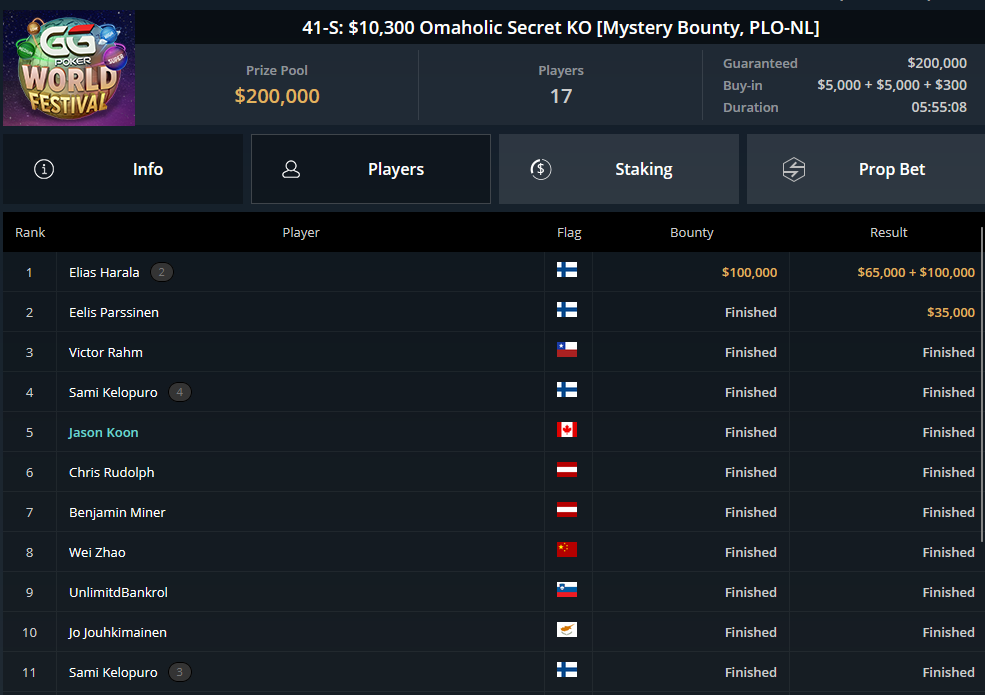985x695 pixels.
Task: Select Sami Kelopuro in rank 11
Action: pos(113,672)
